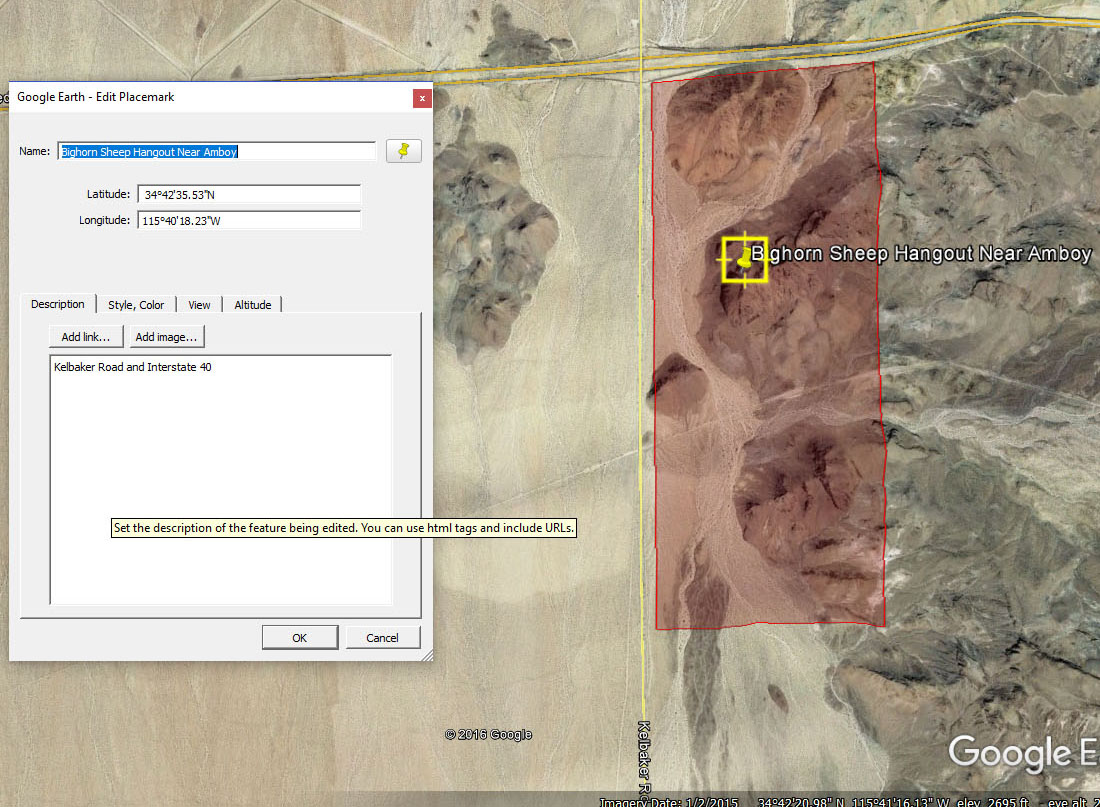Click the Google Earth watermark logo

(1020, 753)
